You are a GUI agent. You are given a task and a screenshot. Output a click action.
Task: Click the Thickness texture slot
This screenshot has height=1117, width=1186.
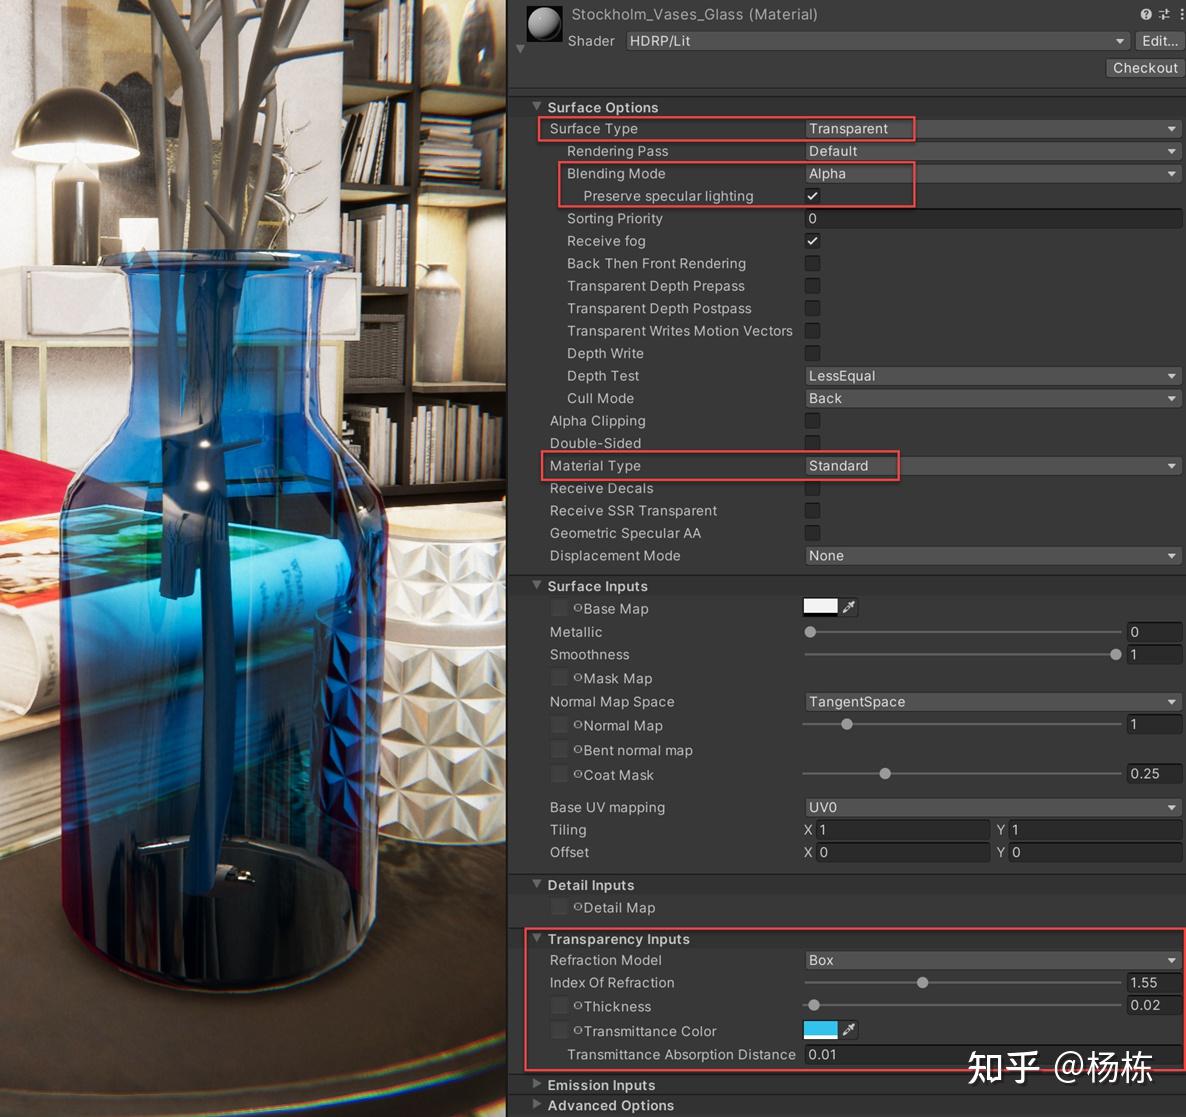coord(559,1006)
